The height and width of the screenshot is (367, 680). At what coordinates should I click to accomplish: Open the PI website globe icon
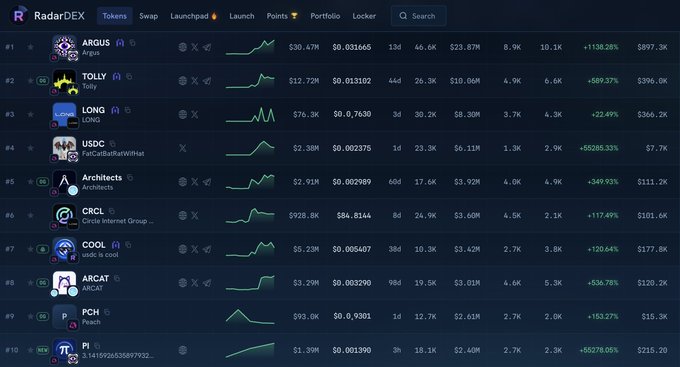click(x=183, y=350)
